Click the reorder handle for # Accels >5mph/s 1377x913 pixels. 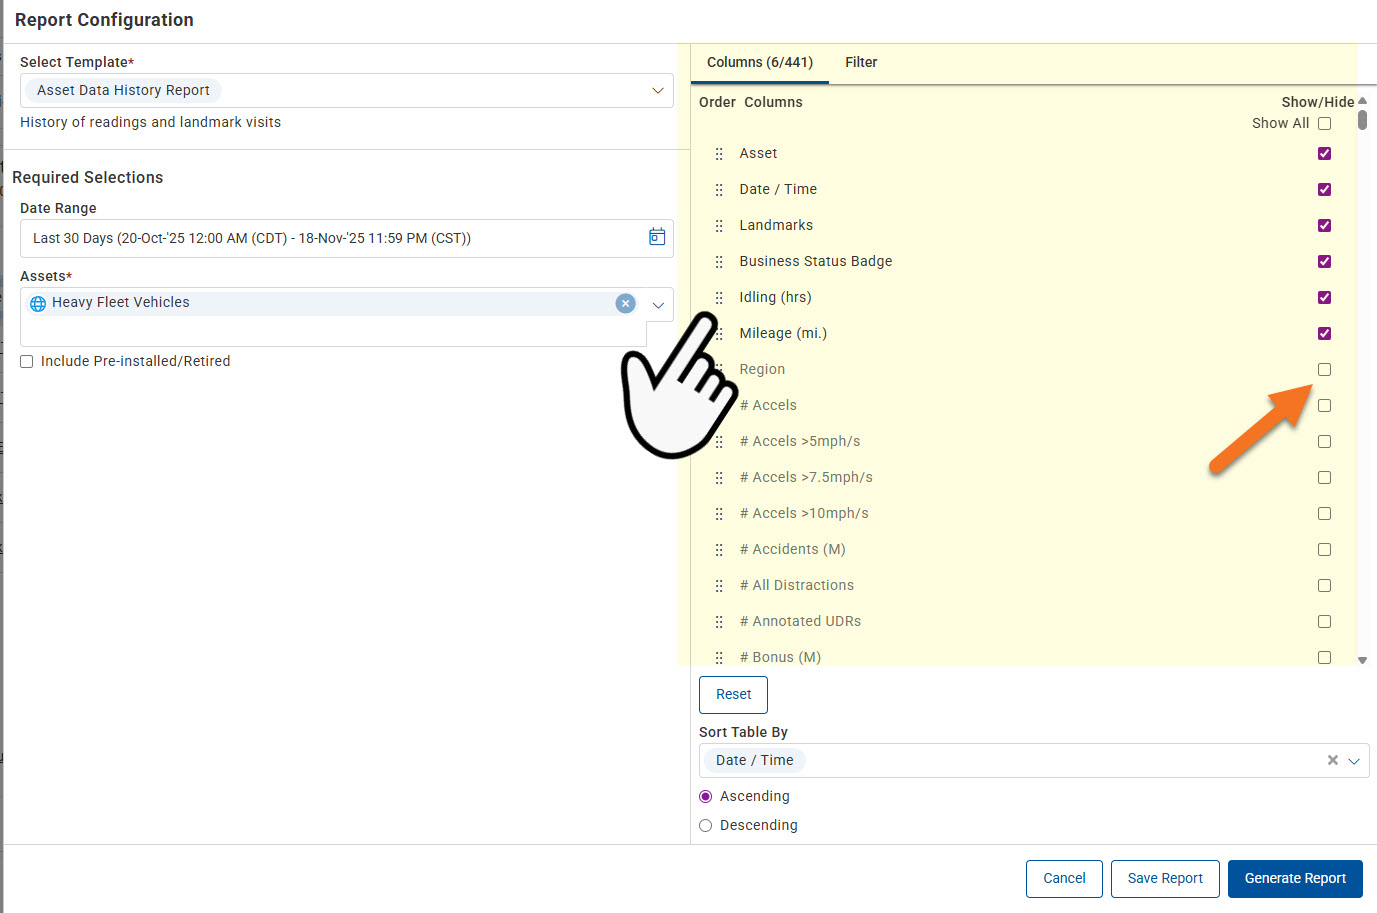click(x=719, y=442)
